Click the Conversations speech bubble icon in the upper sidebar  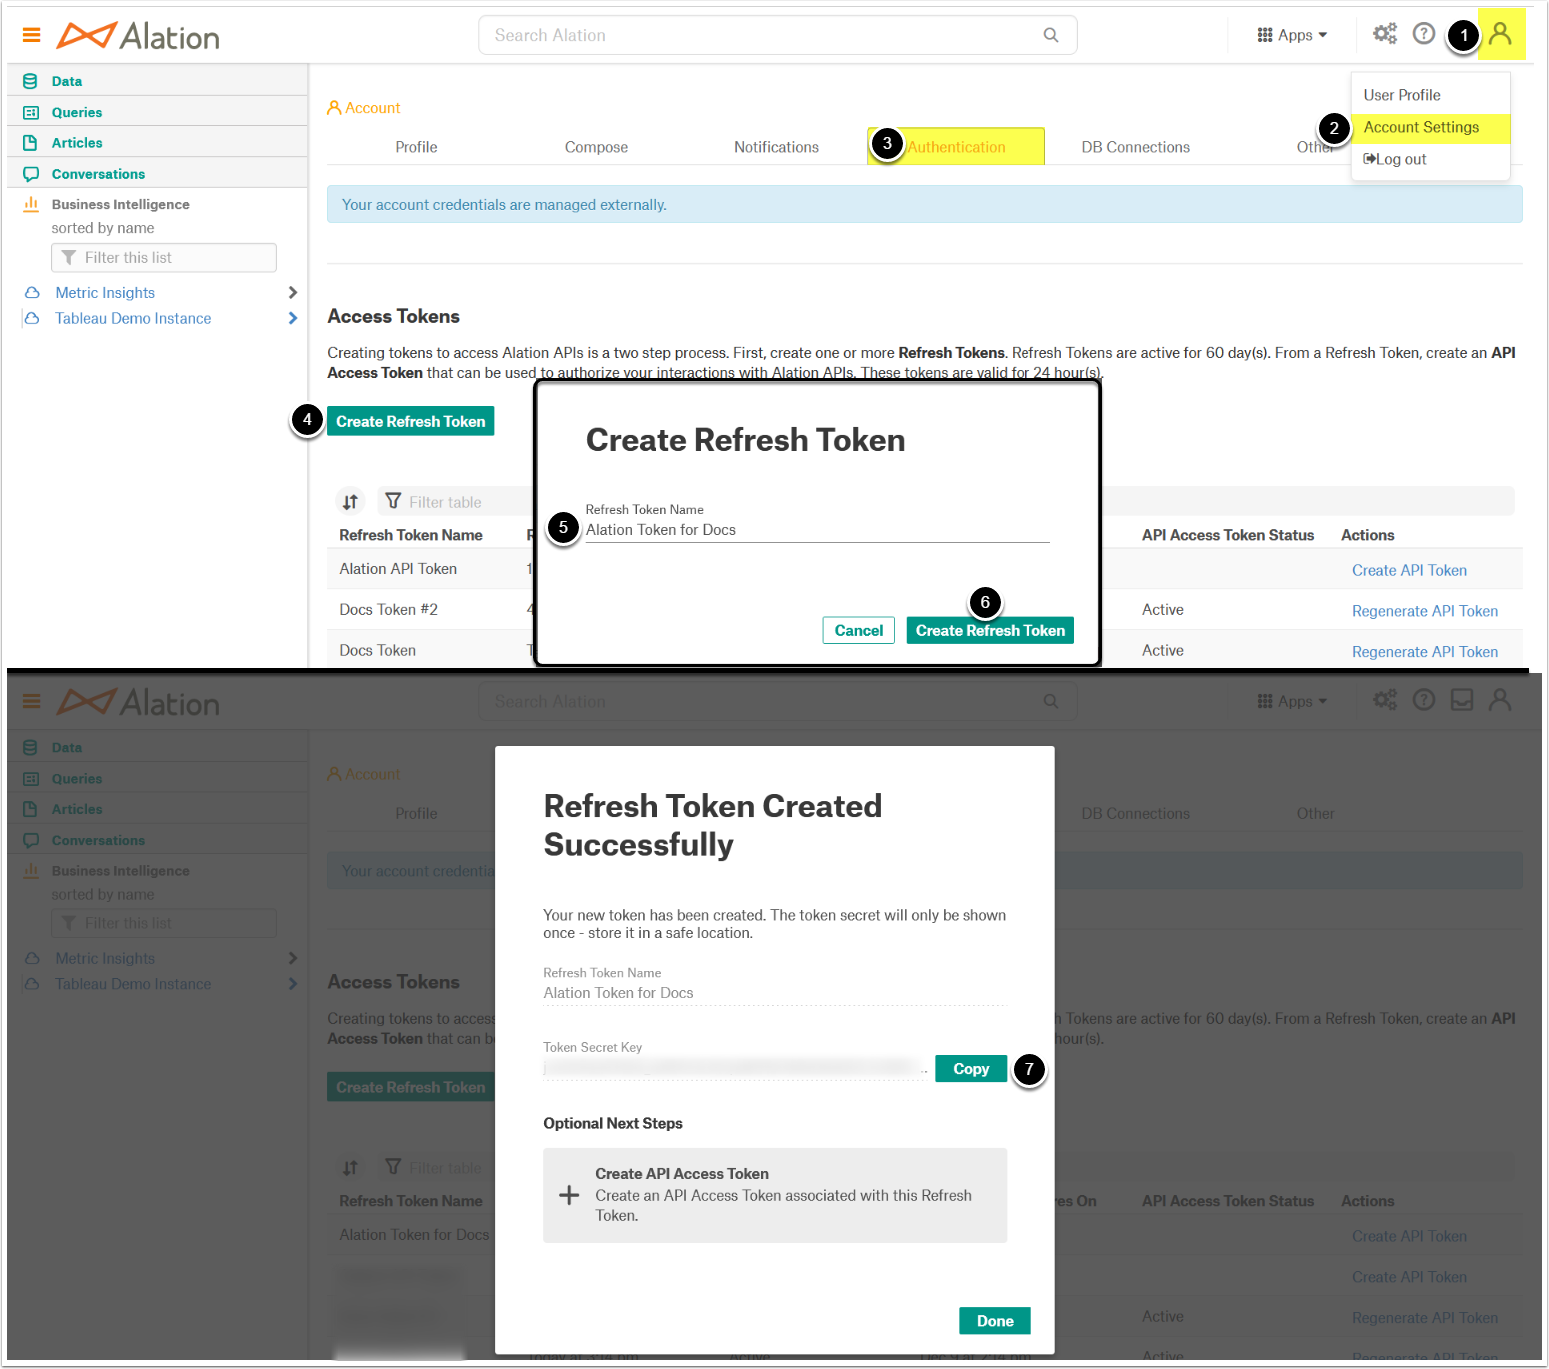[x=31, y=174]
